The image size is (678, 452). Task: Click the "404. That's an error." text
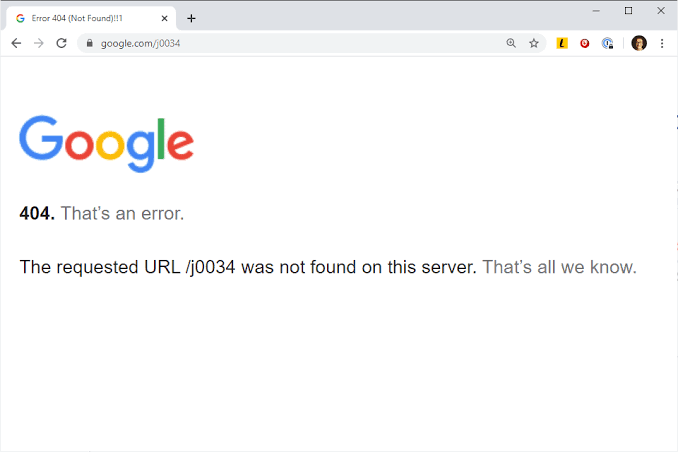[x=102, y=213]
